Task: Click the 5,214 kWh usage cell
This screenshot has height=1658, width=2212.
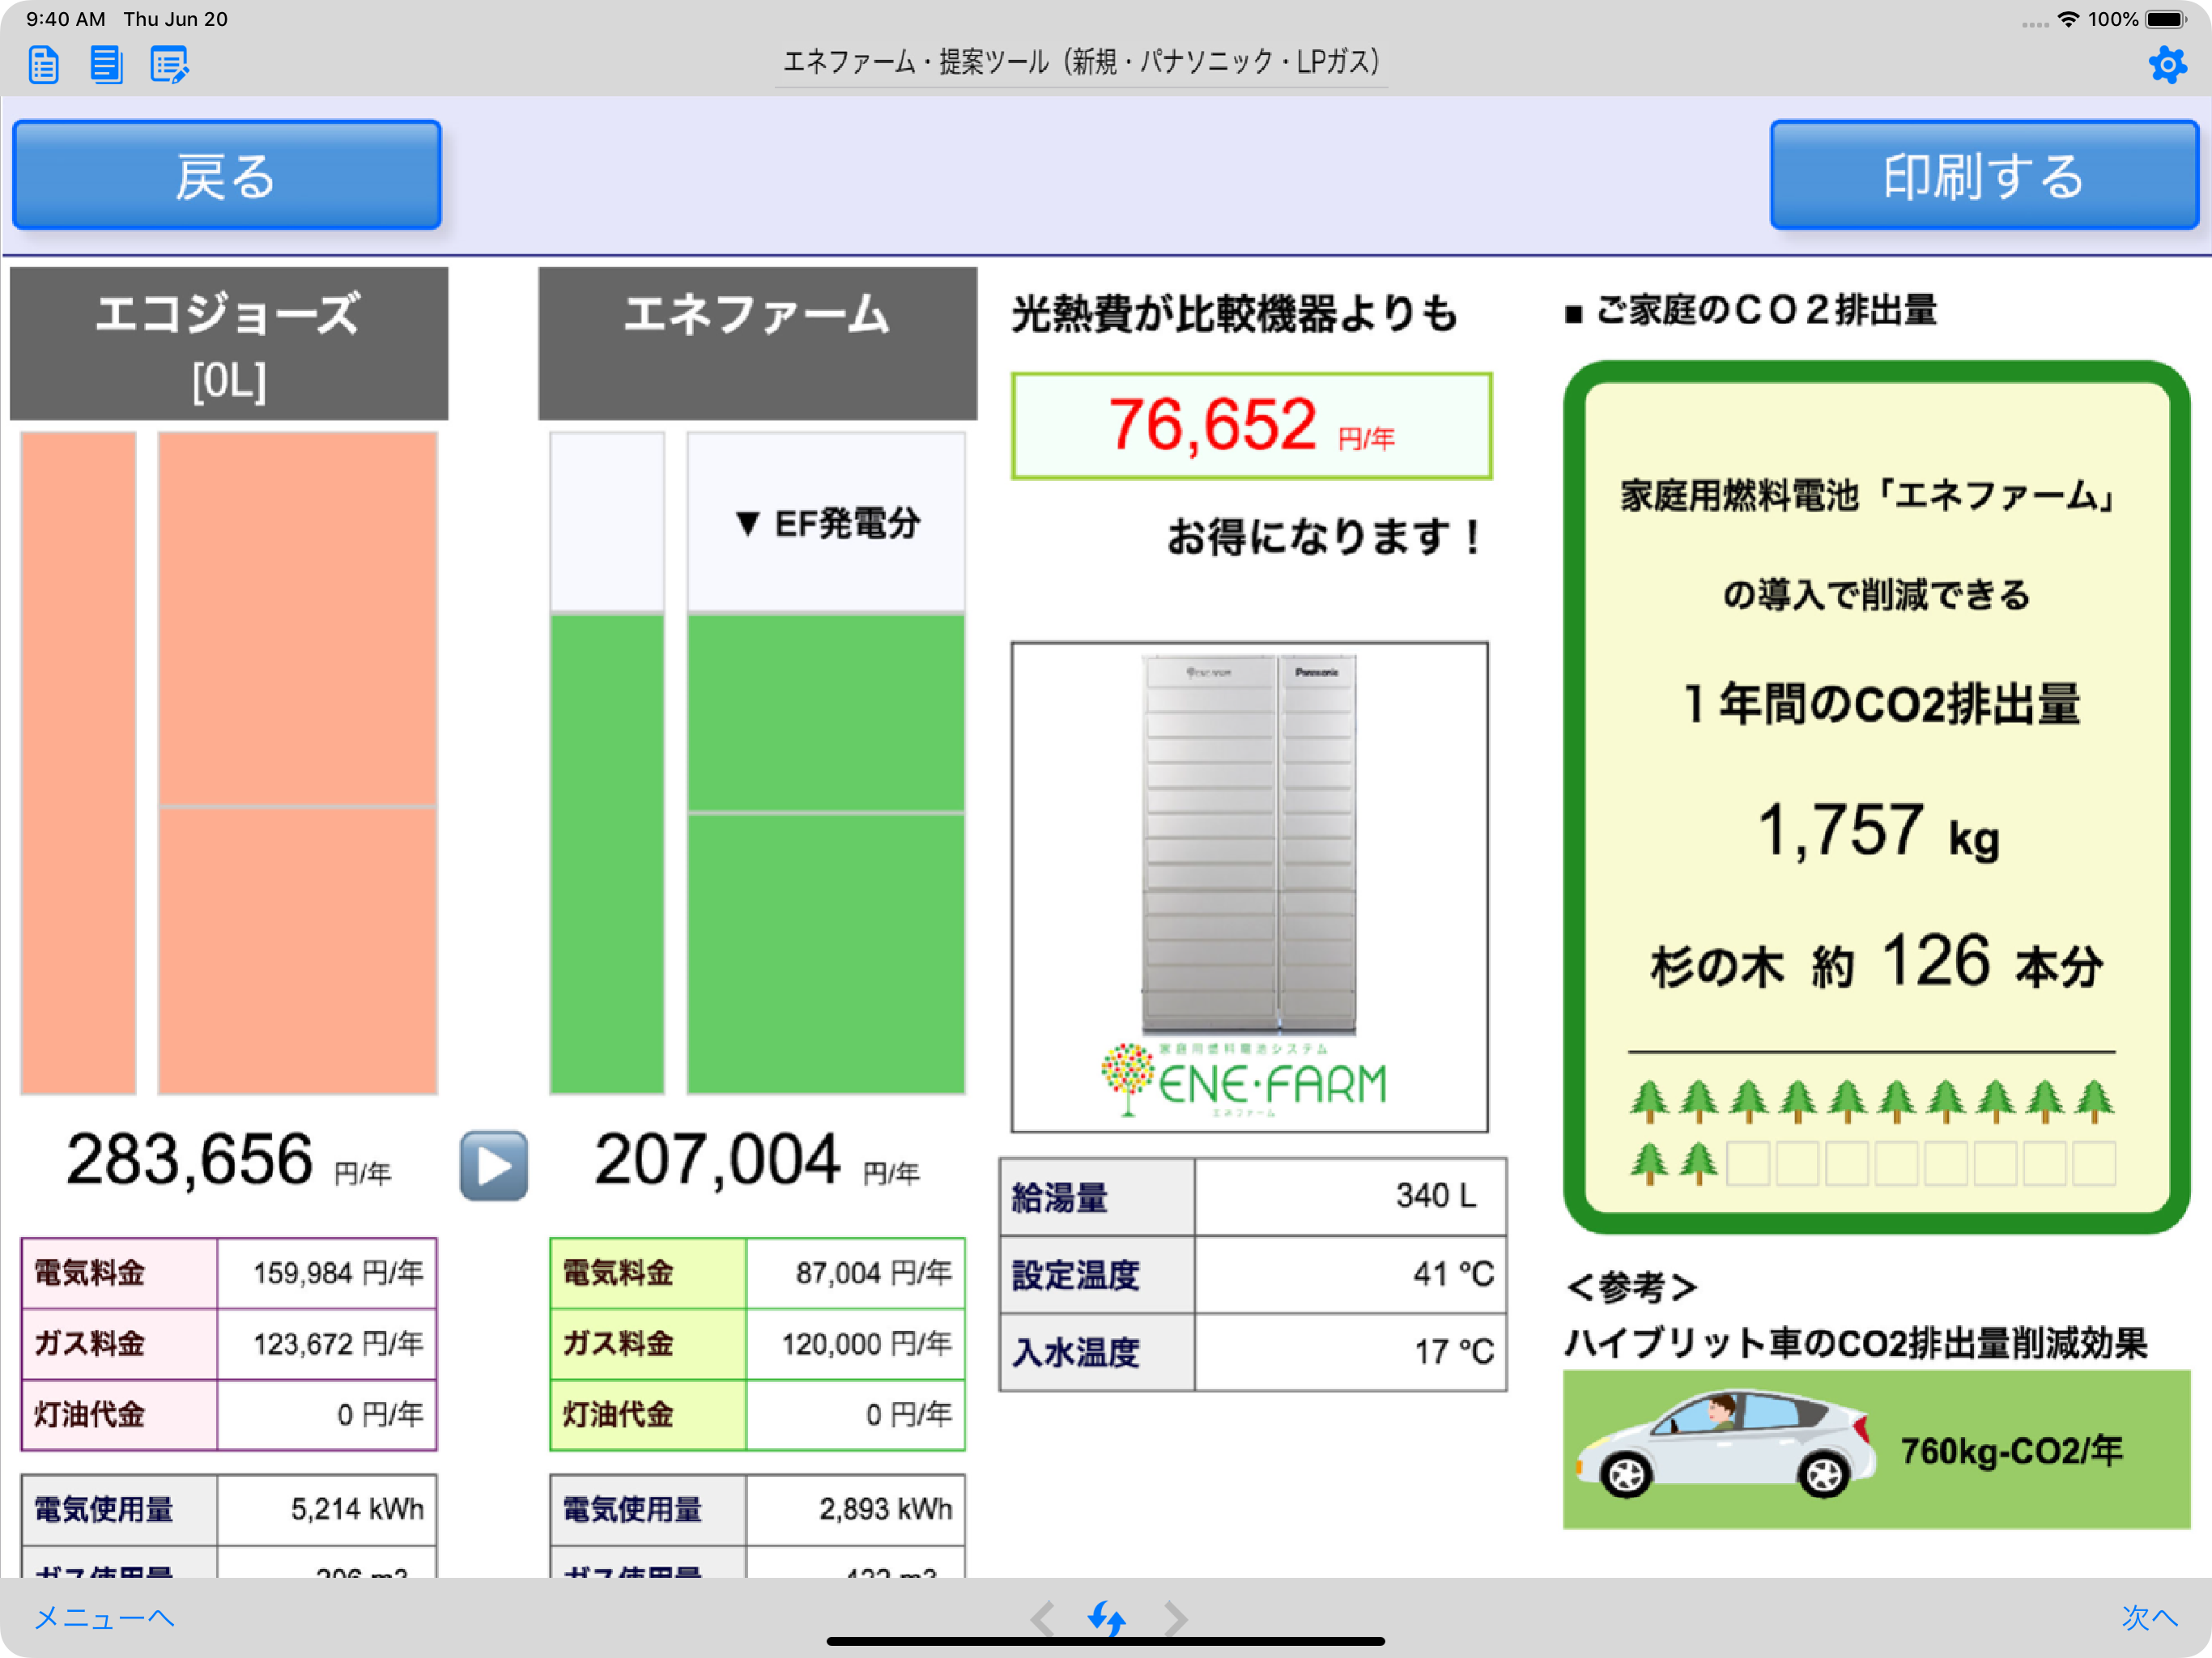Action: click(327, 1509)
